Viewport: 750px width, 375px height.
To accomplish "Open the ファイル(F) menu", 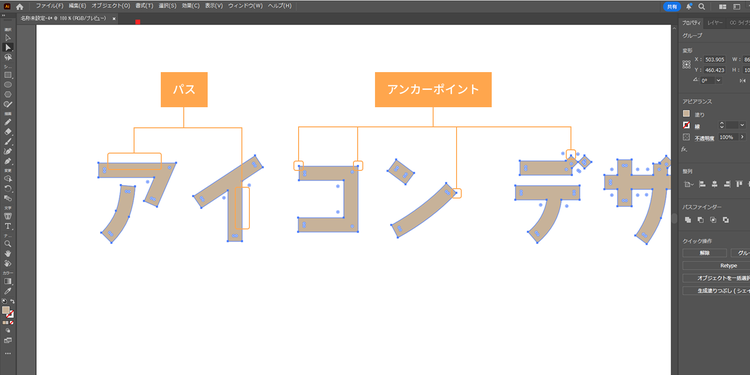I will (x=50, y=6).
